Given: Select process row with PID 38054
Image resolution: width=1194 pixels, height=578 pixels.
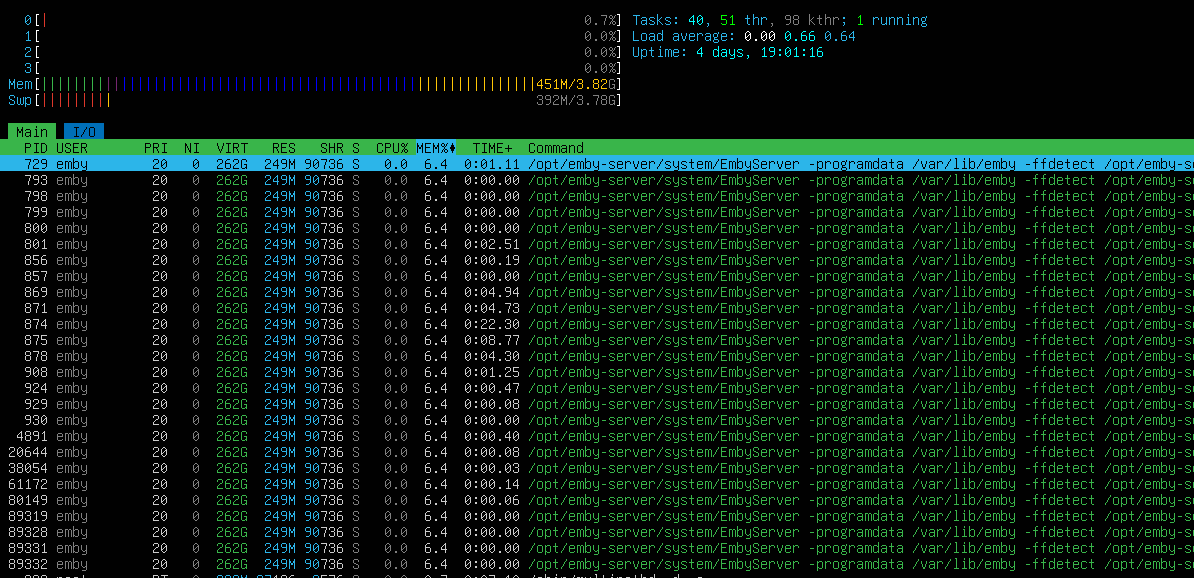Looking at the screenshot, I should tap(597, 468).
